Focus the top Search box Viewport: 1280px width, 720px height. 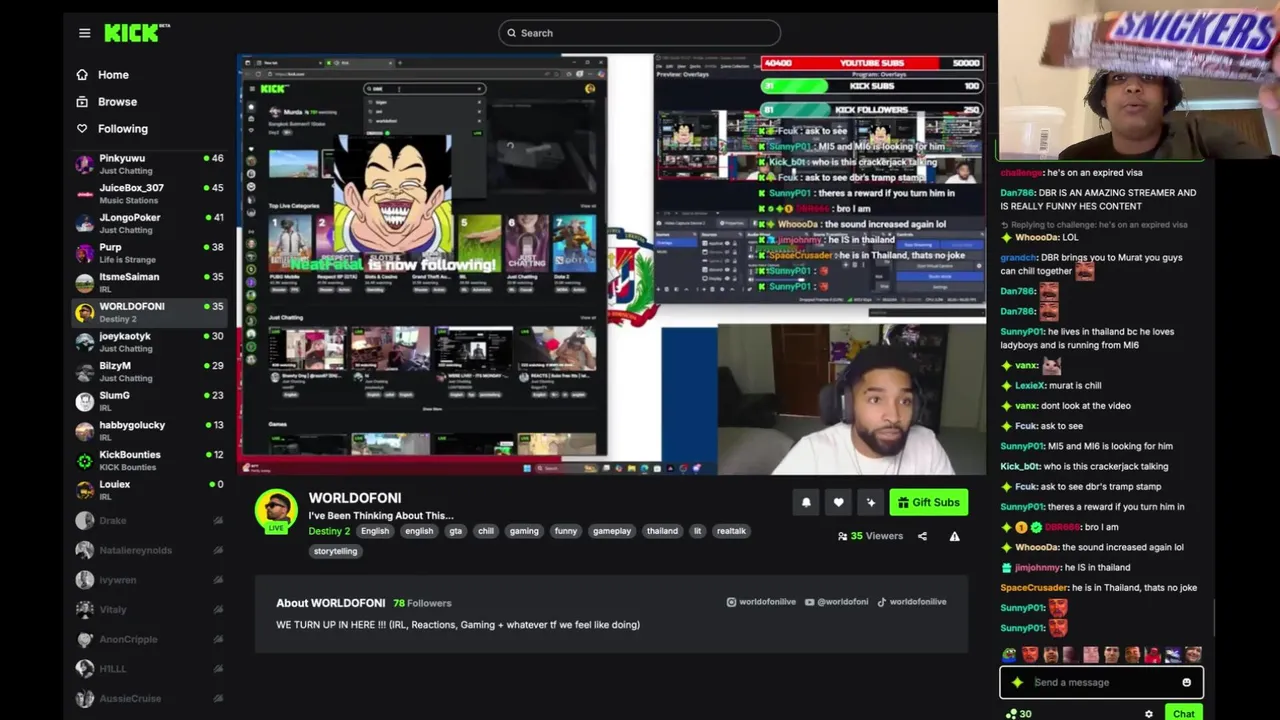[640, 33]
